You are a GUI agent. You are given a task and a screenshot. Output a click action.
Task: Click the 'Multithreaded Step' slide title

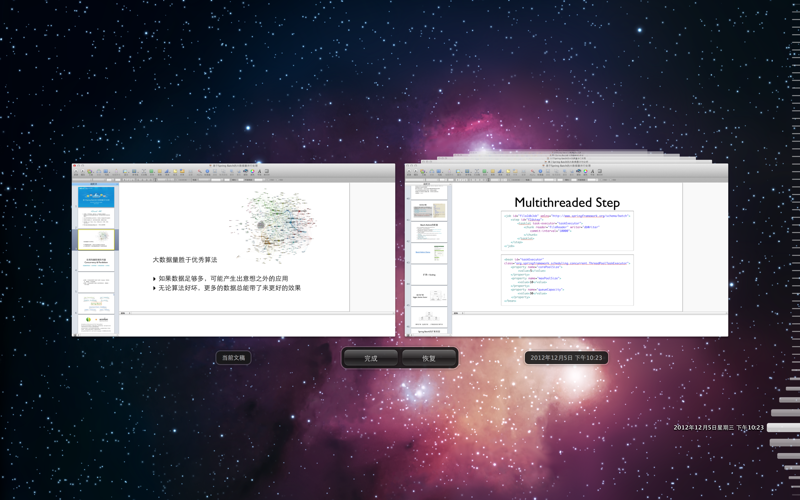pos(567,203)
